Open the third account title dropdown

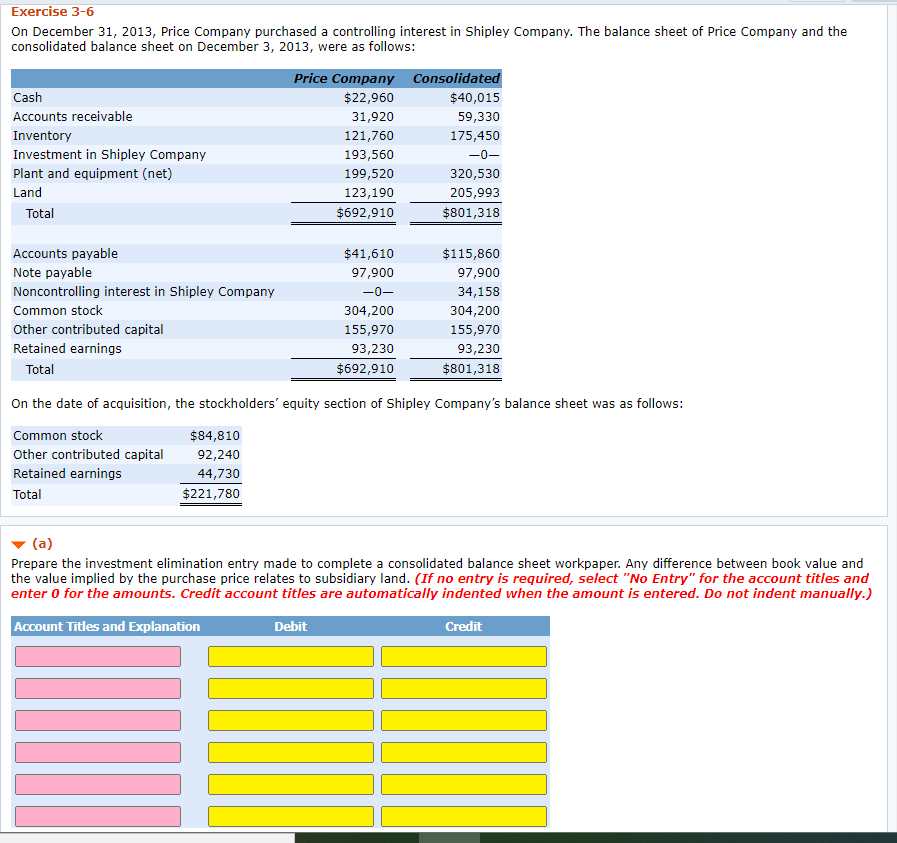pyautogui.click(x=98, y=720)
